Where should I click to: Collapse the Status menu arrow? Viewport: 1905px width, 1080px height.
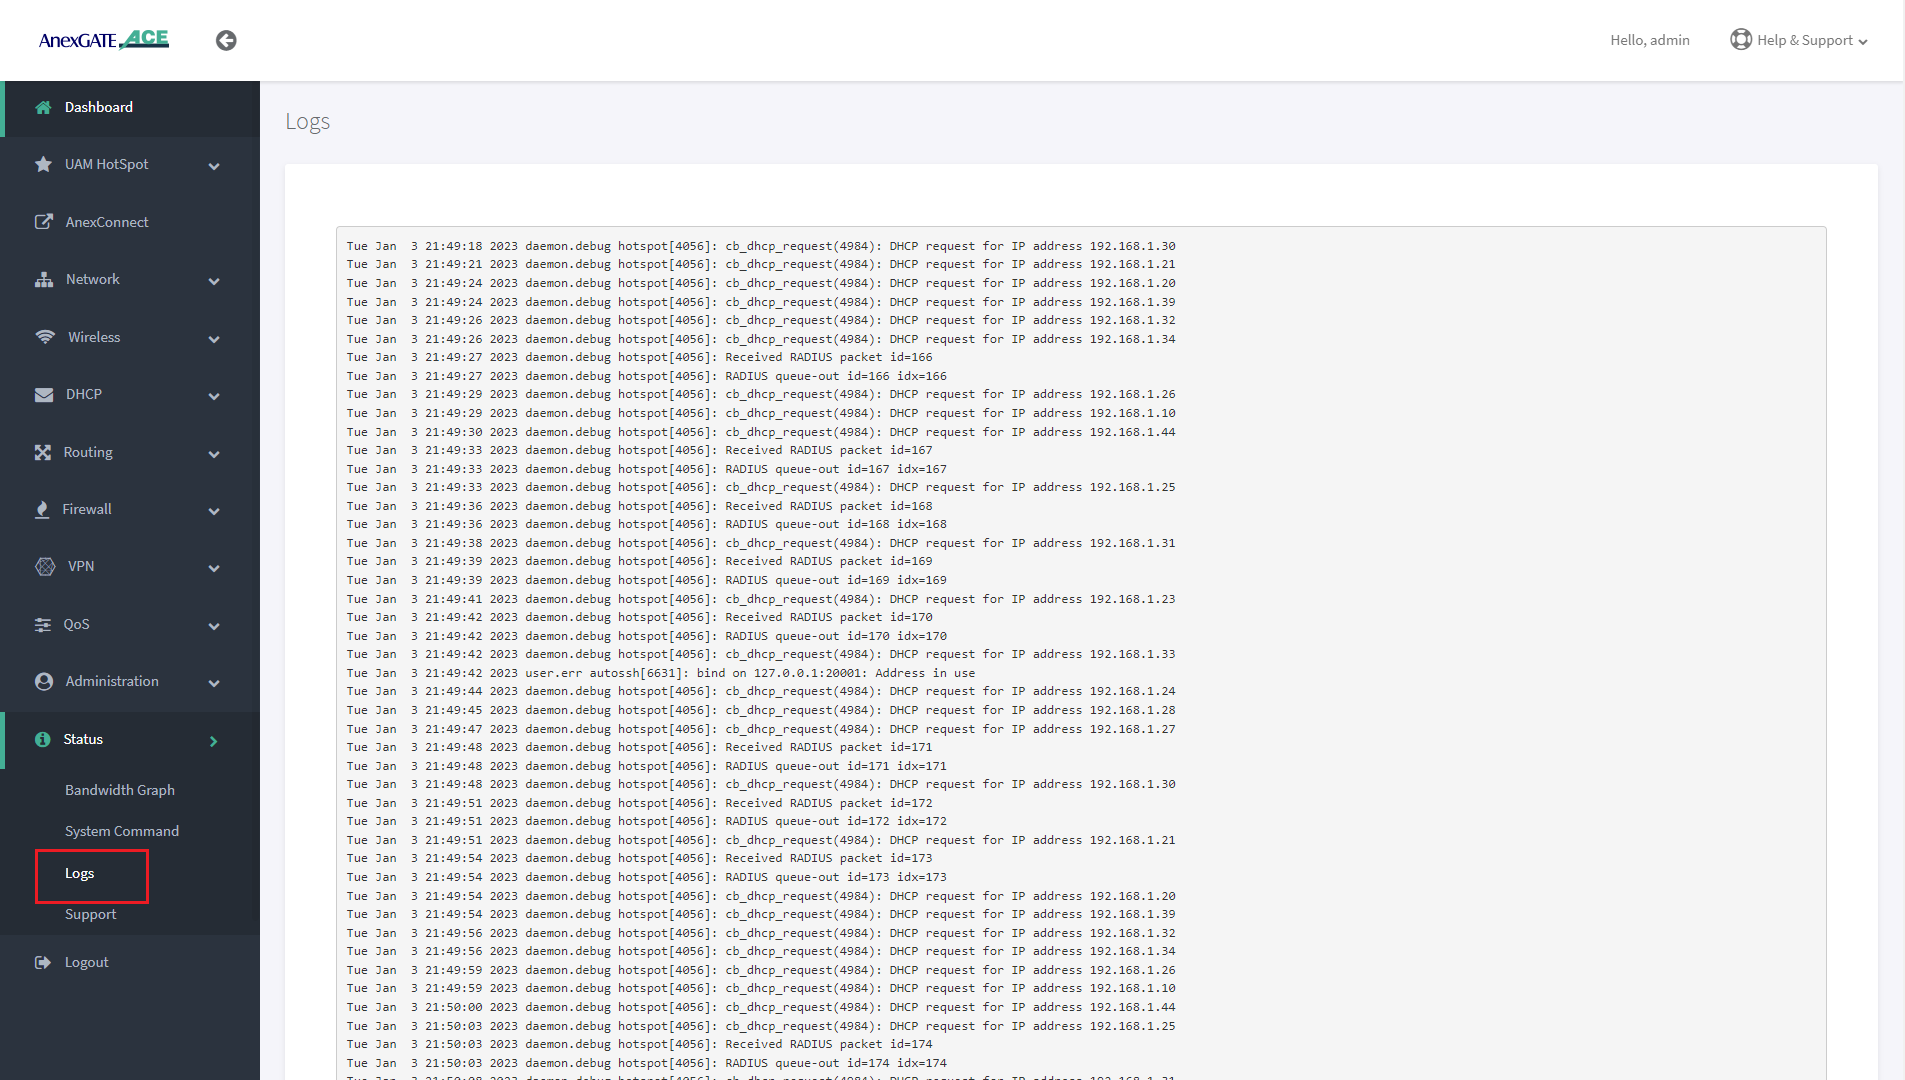(x=213, y=741)
